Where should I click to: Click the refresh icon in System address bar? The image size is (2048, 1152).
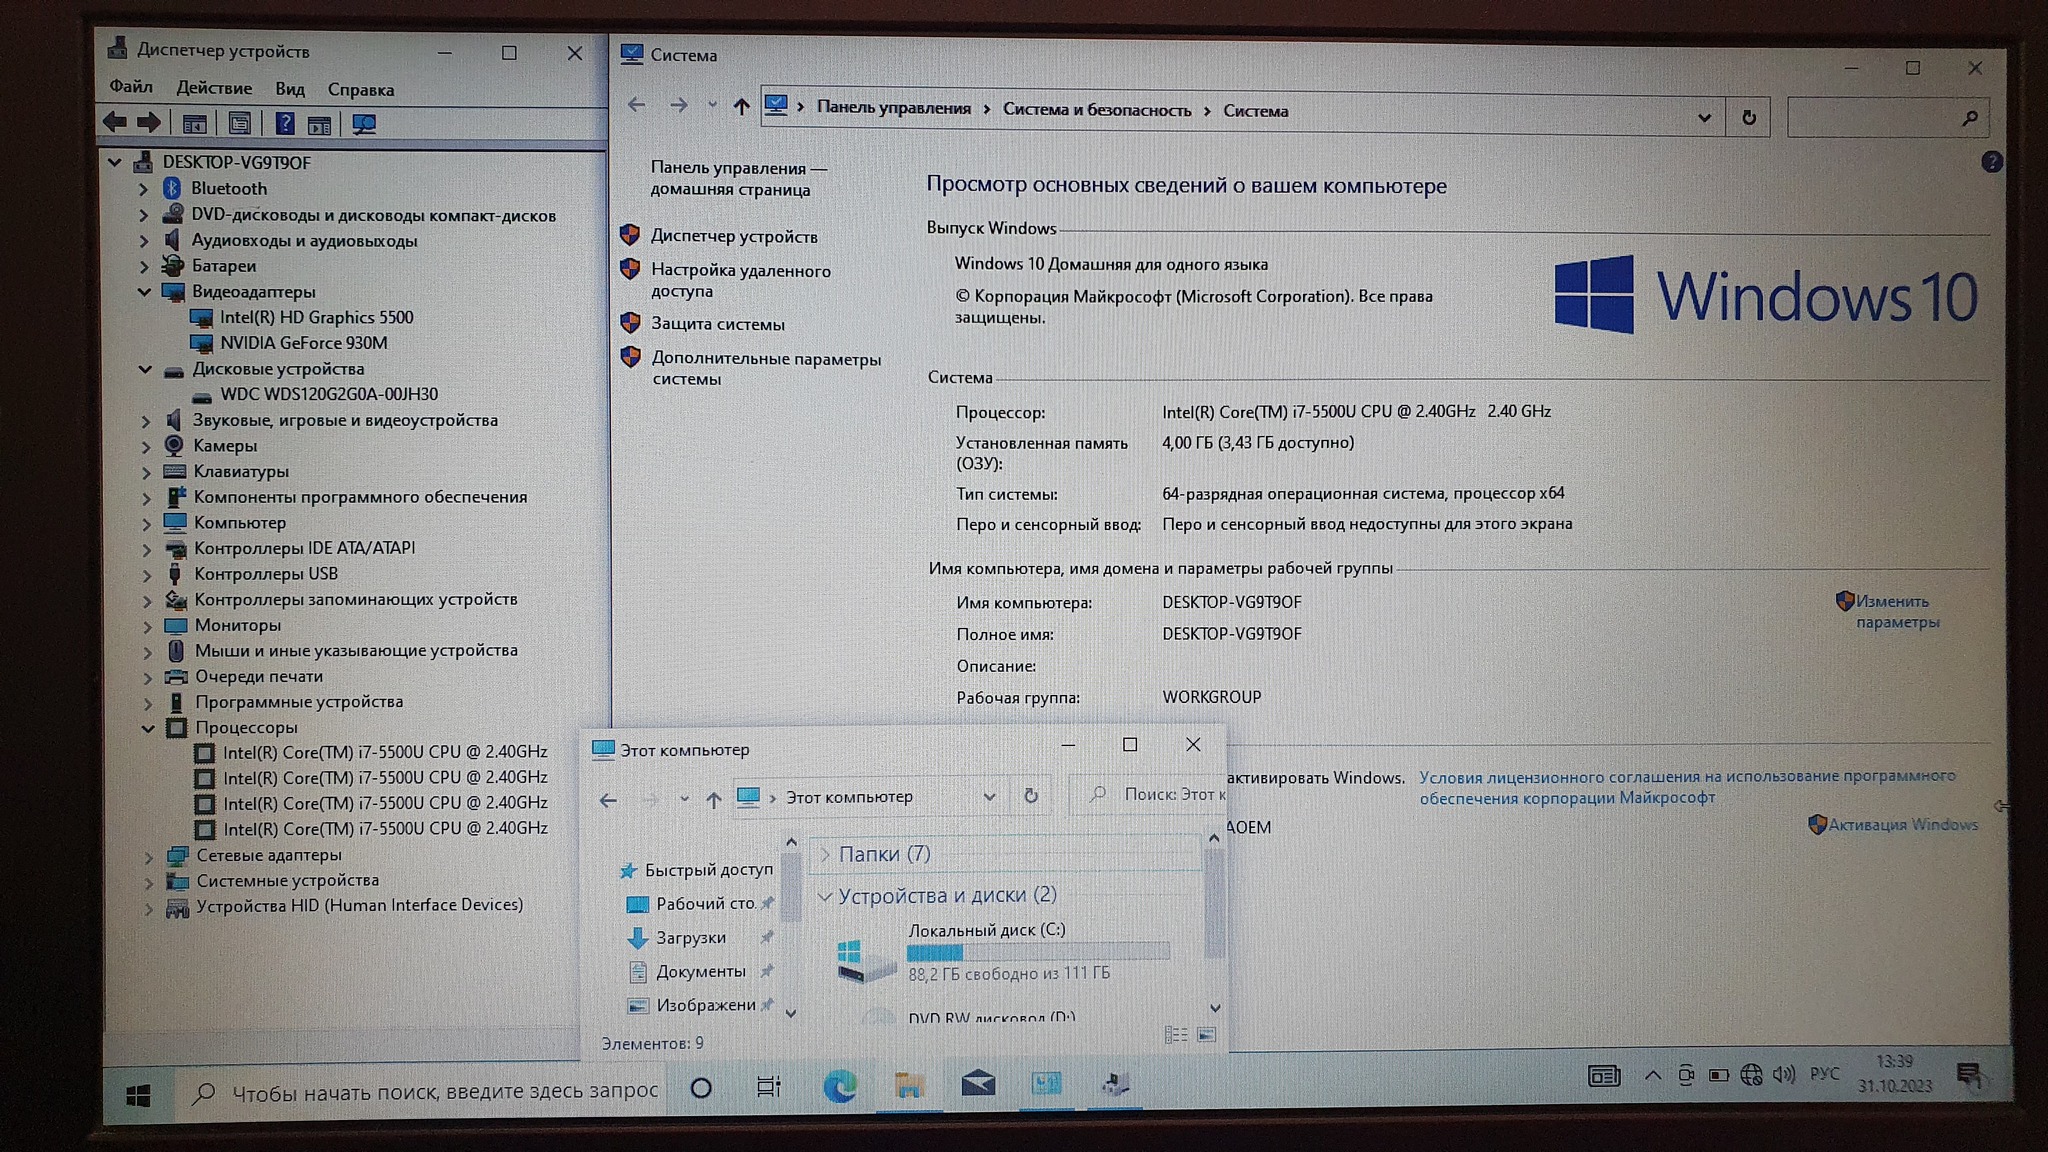[x=1748, y=117]
